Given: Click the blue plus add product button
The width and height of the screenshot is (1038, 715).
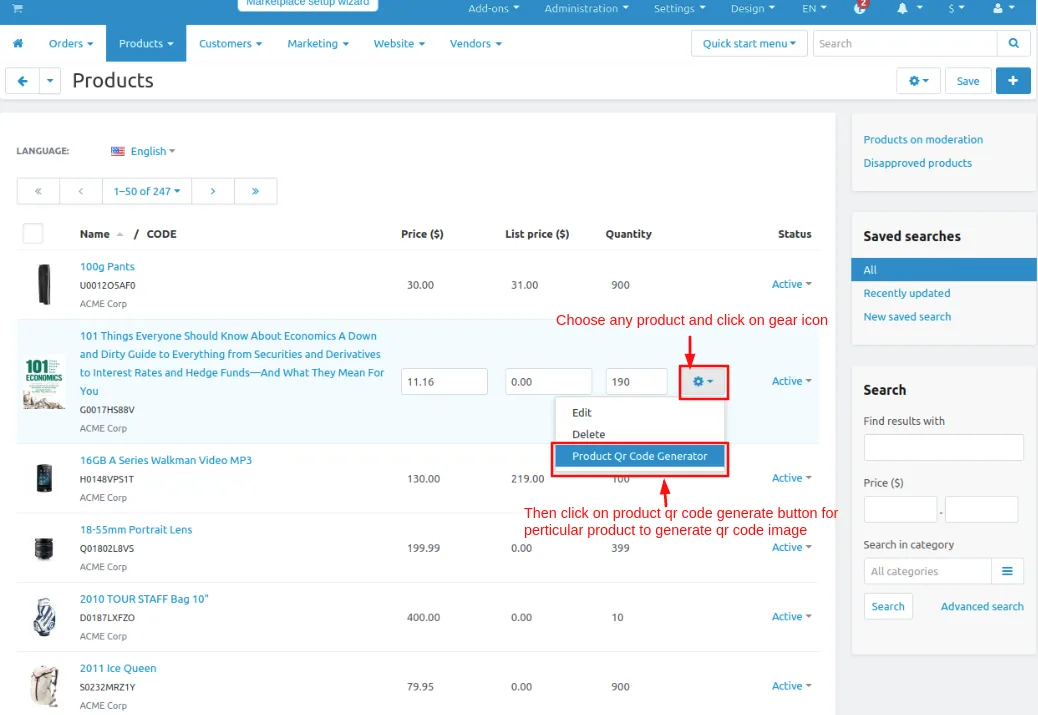Looking at the screenshot, I should pyautogui.click(x=1013, y=81).
